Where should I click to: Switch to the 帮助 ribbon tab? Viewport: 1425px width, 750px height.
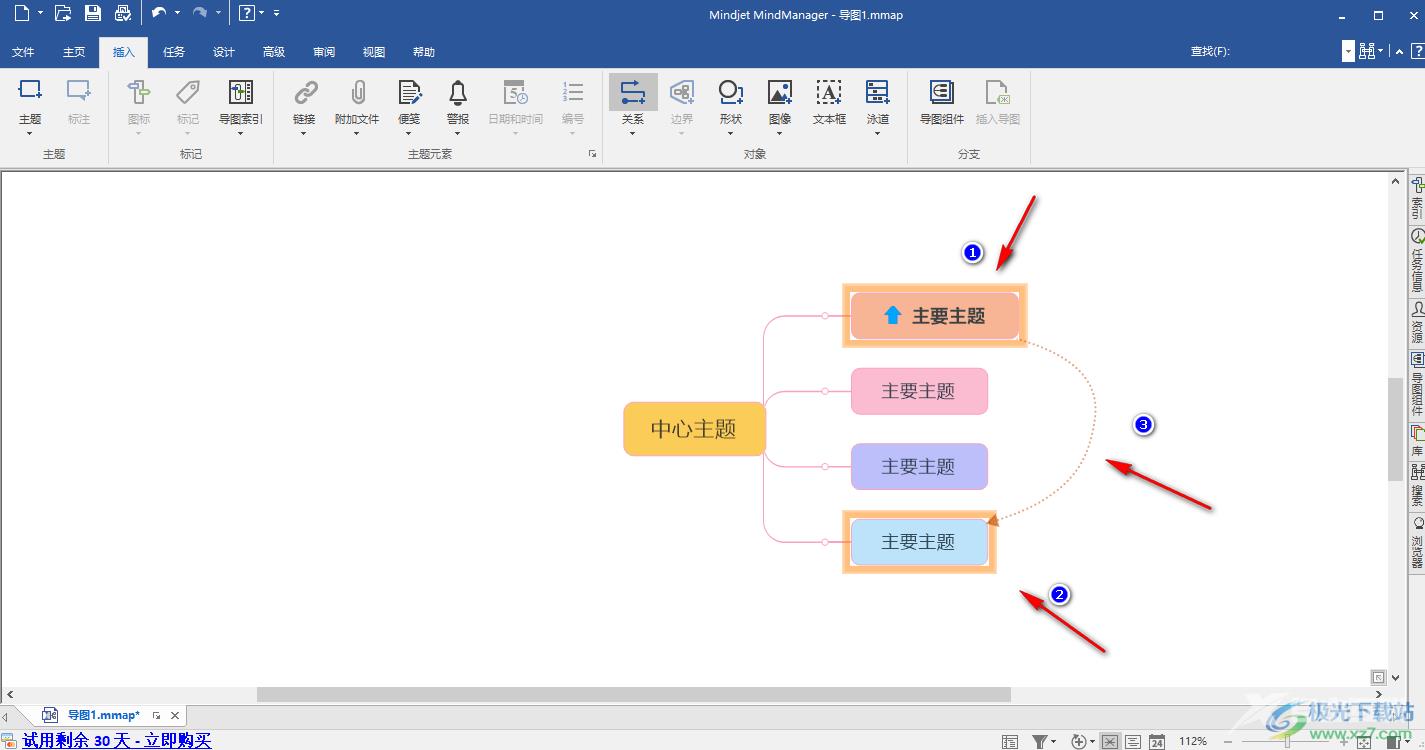424,52
